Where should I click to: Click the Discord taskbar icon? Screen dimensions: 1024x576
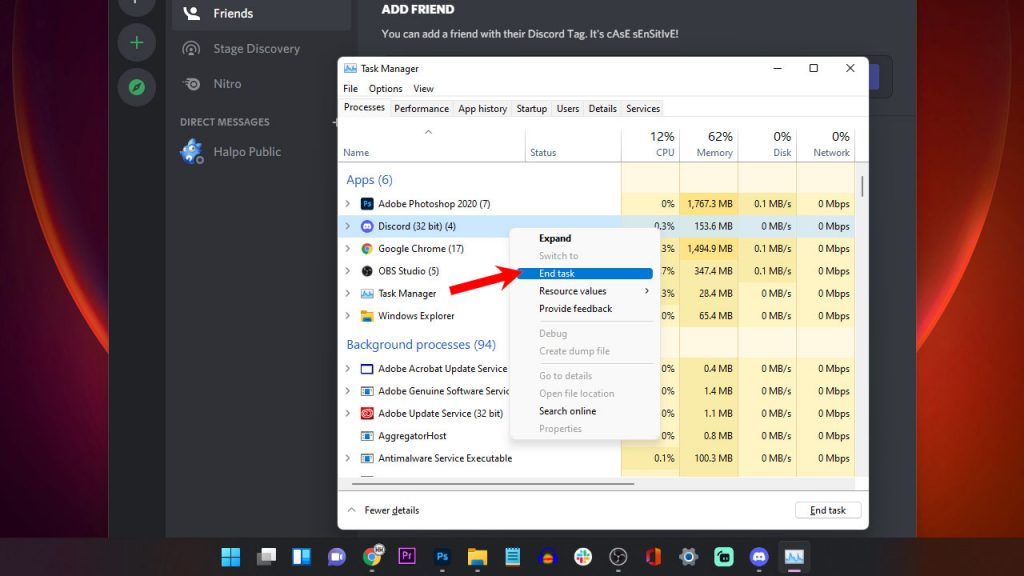tap(759, 556)
